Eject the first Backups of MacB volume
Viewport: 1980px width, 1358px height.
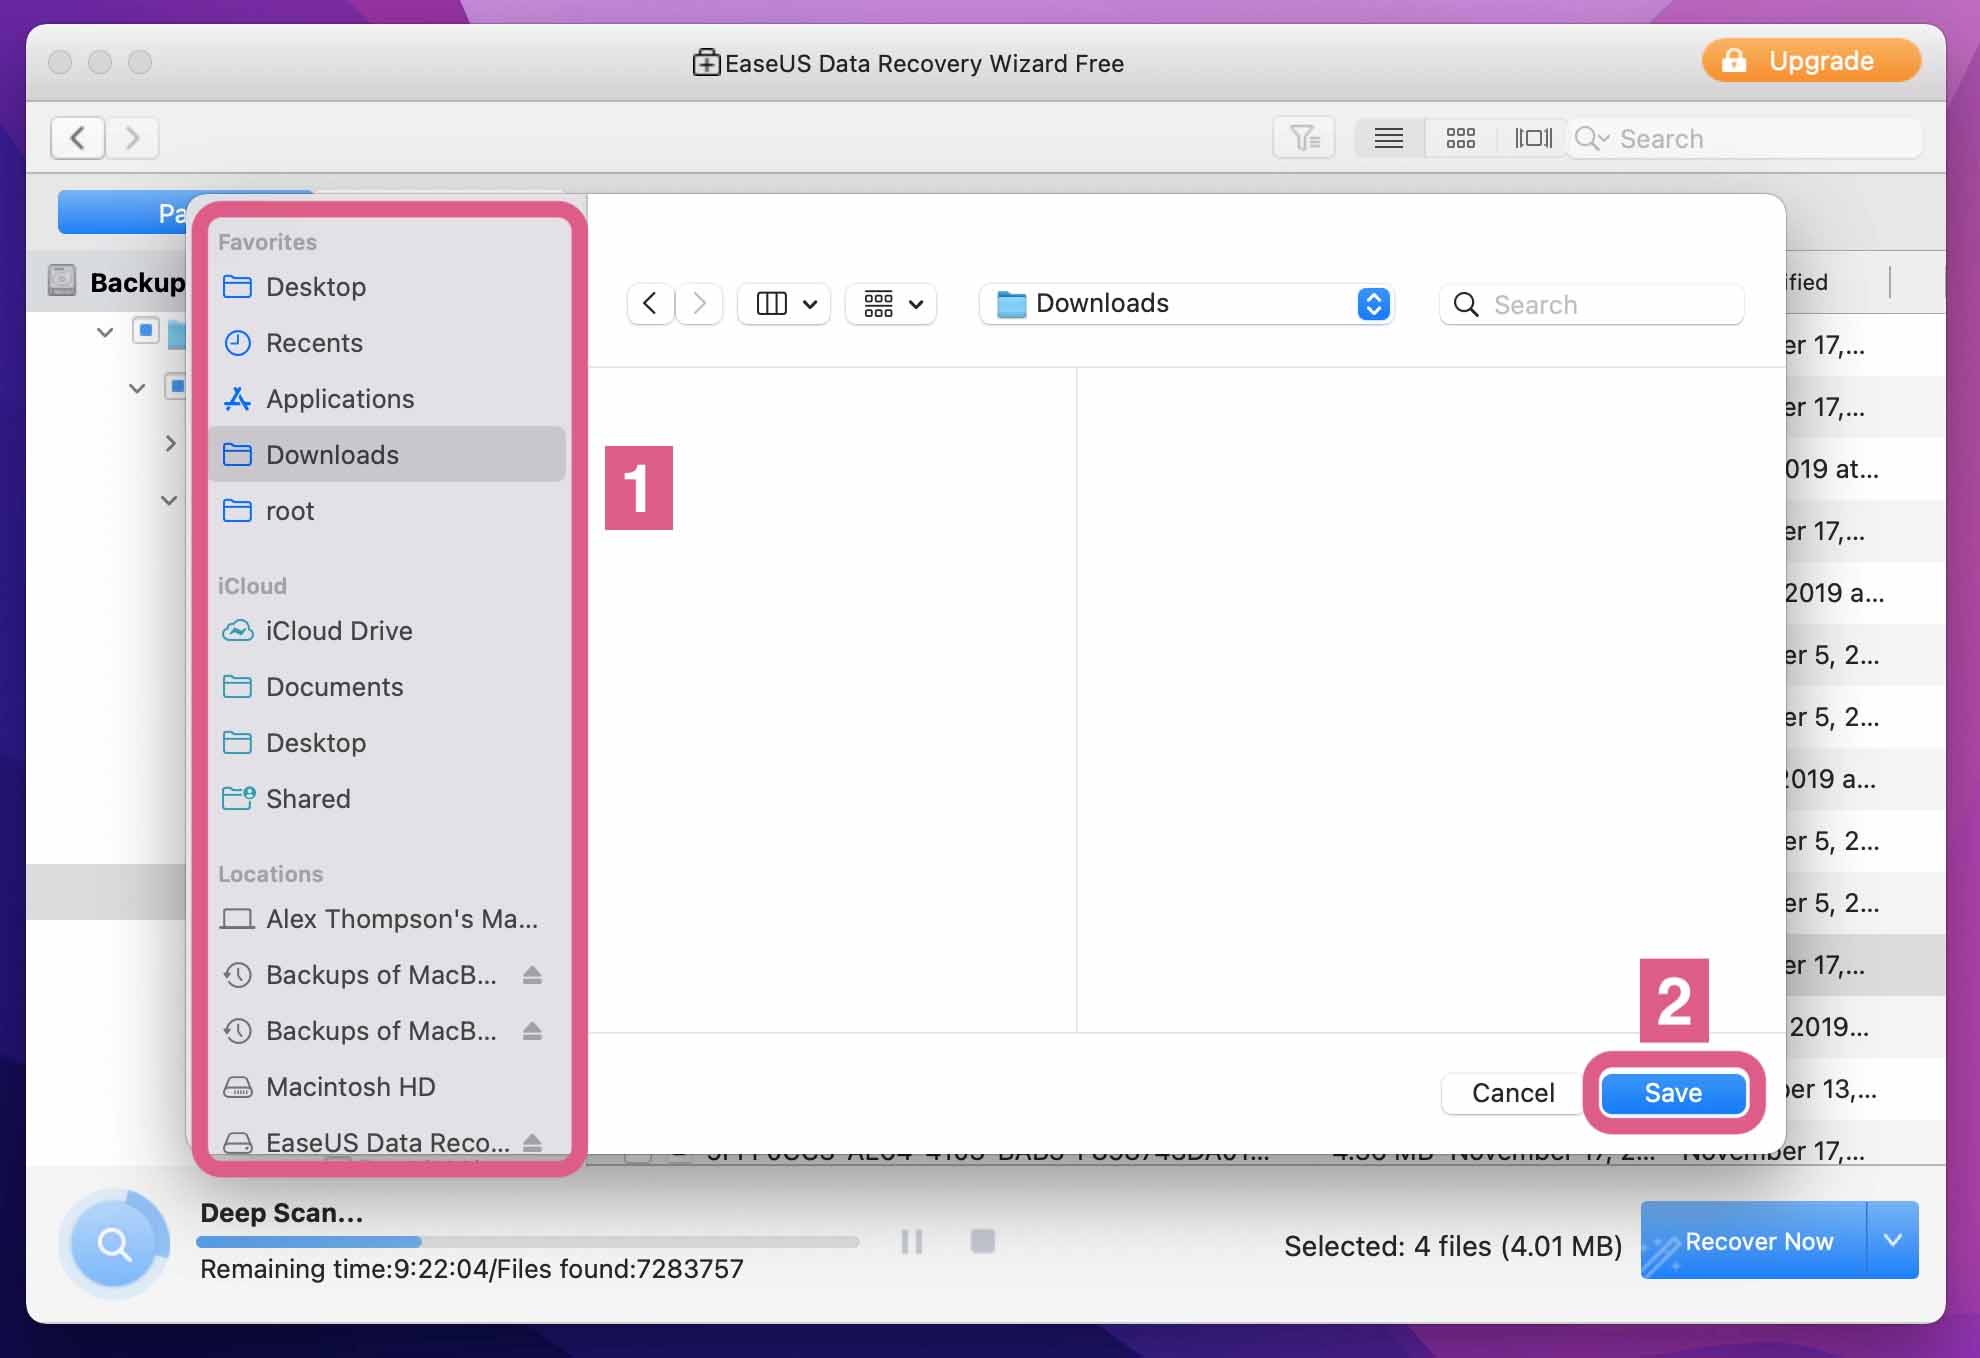(532, 975)
